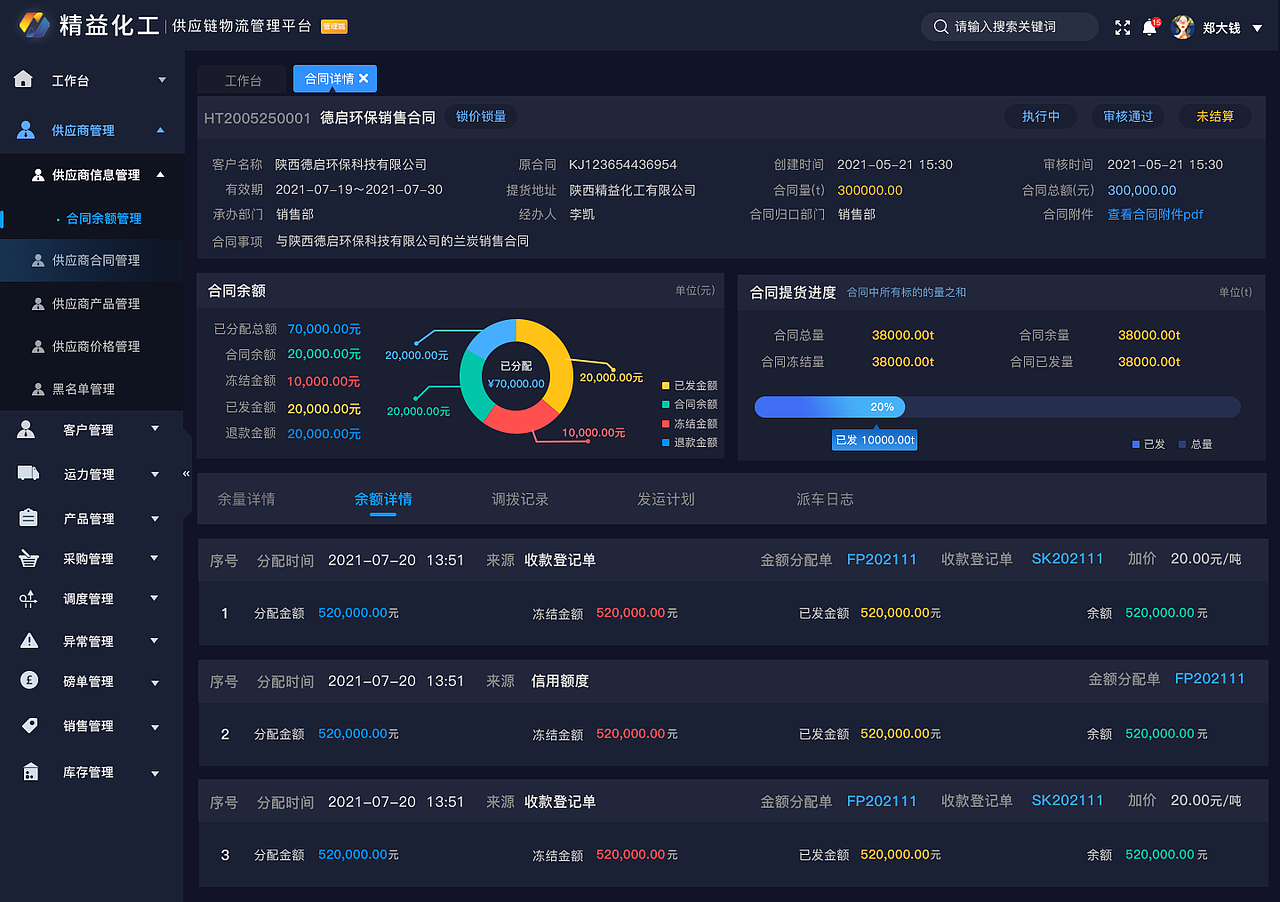Open the notification bell with badge
1280x902 pixels.
point(1149,27)
